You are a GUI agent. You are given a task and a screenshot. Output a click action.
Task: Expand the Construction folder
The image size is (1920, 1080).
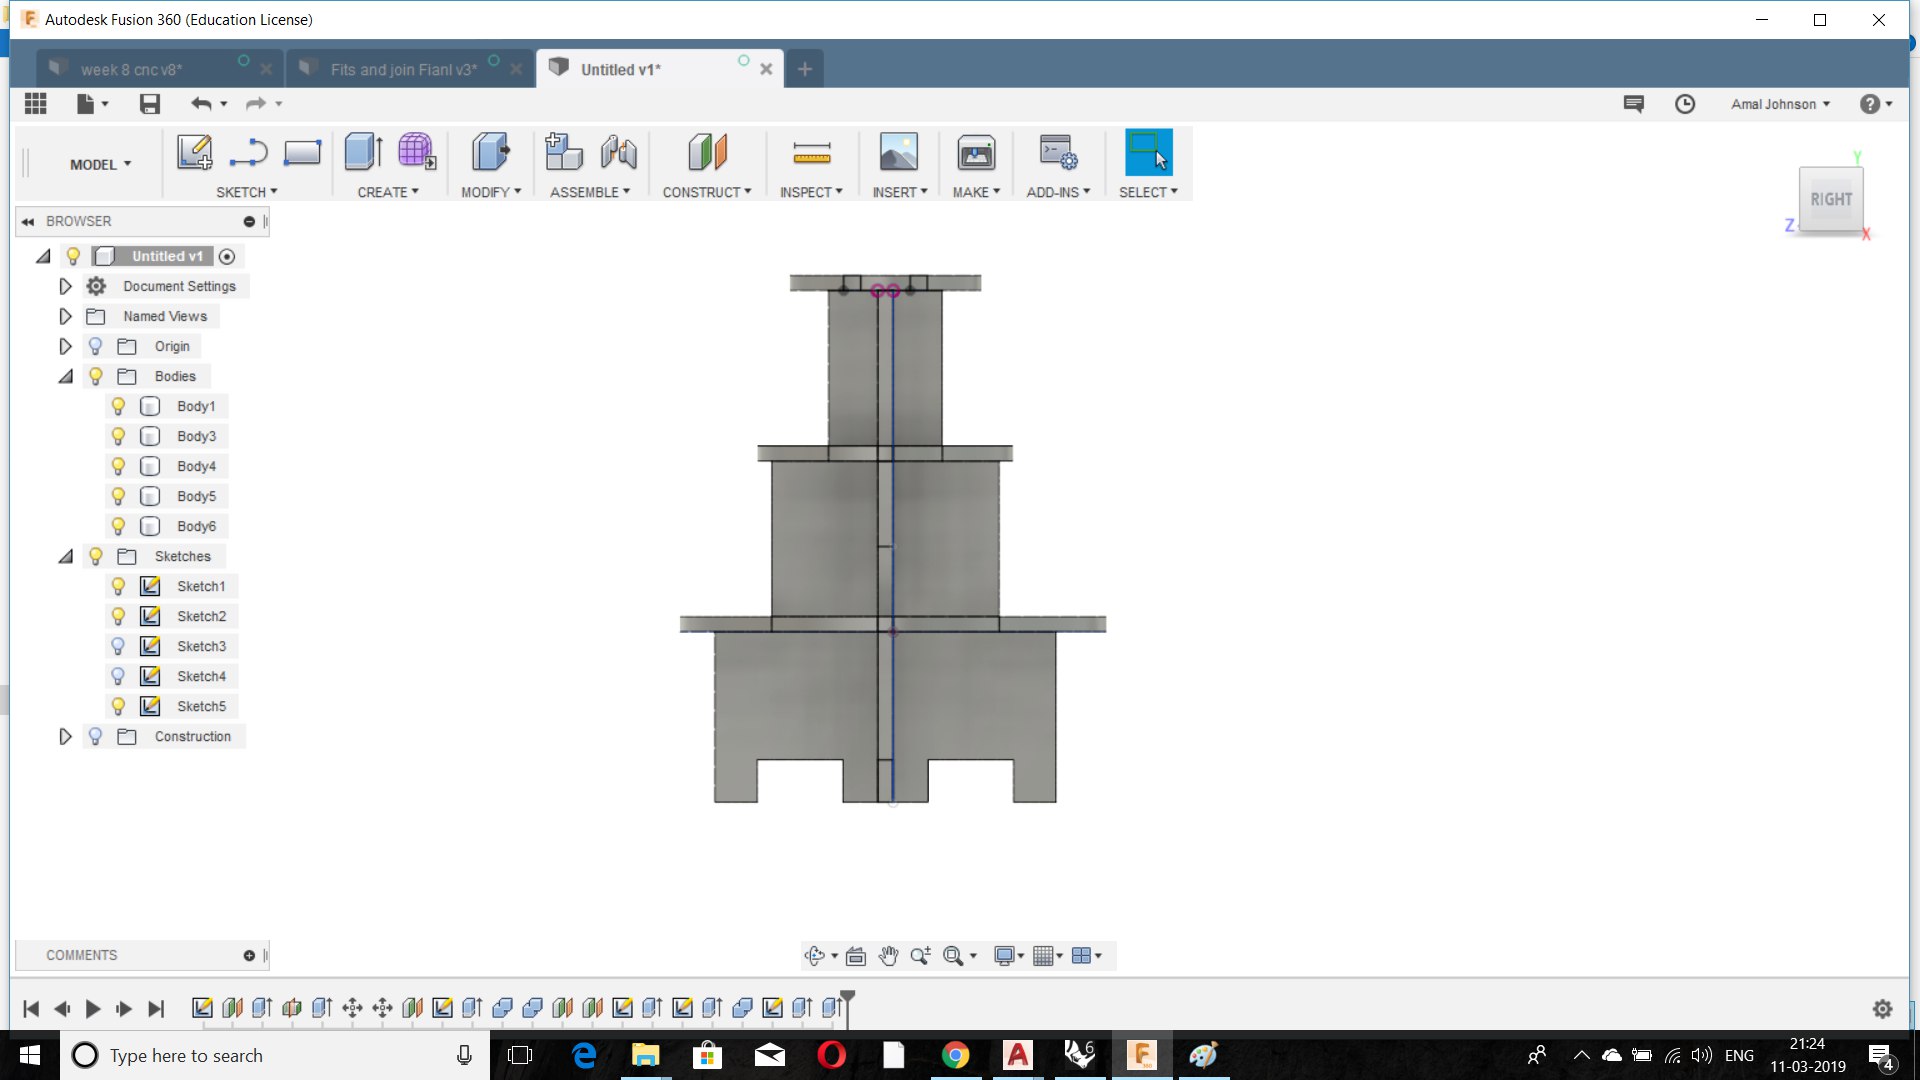point(66,736)
